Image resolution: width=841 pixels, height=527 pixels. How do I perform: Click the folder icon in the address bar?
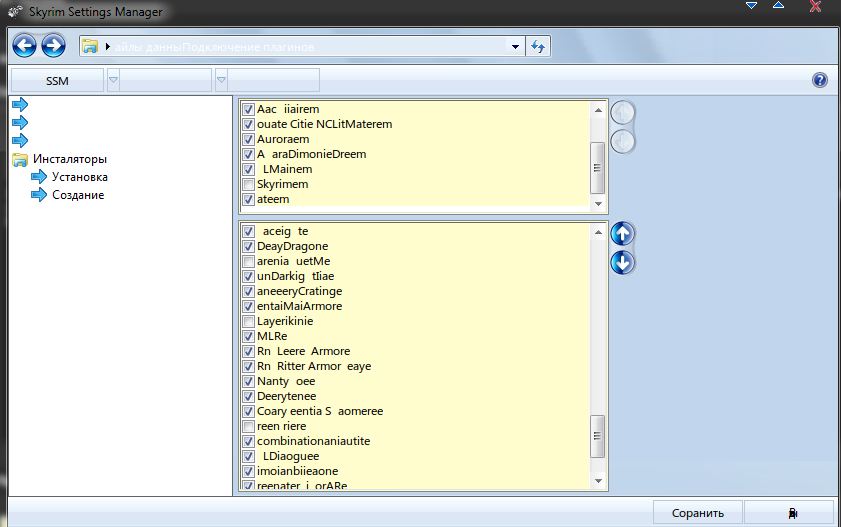90,47
